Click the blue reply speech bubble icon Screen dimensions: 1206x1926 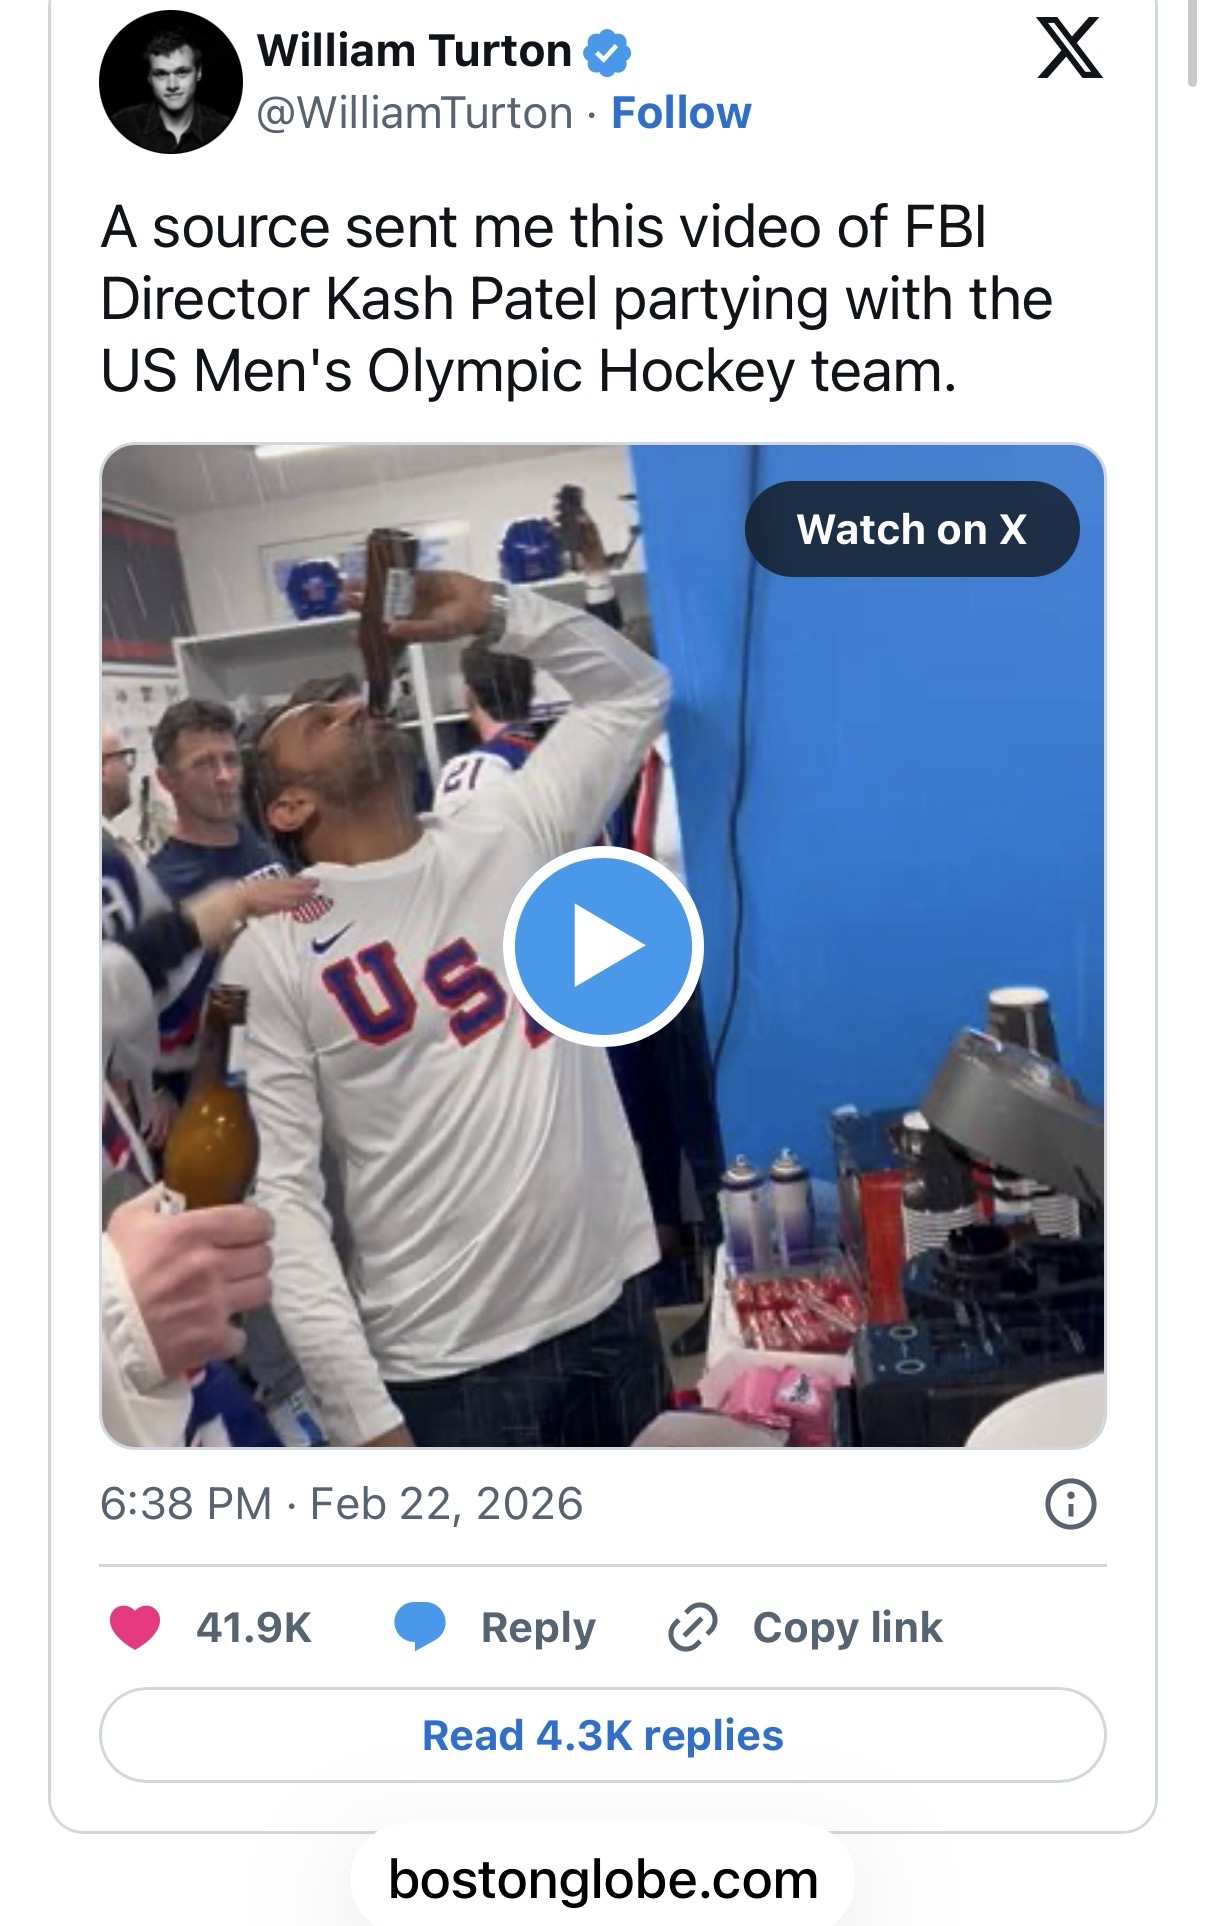[x=419, y=1627]
